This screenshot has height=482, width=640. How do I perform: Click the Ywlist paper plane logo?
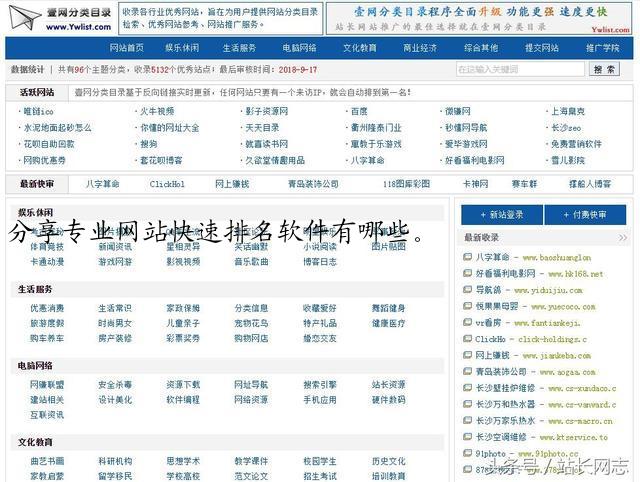[24, 17]
